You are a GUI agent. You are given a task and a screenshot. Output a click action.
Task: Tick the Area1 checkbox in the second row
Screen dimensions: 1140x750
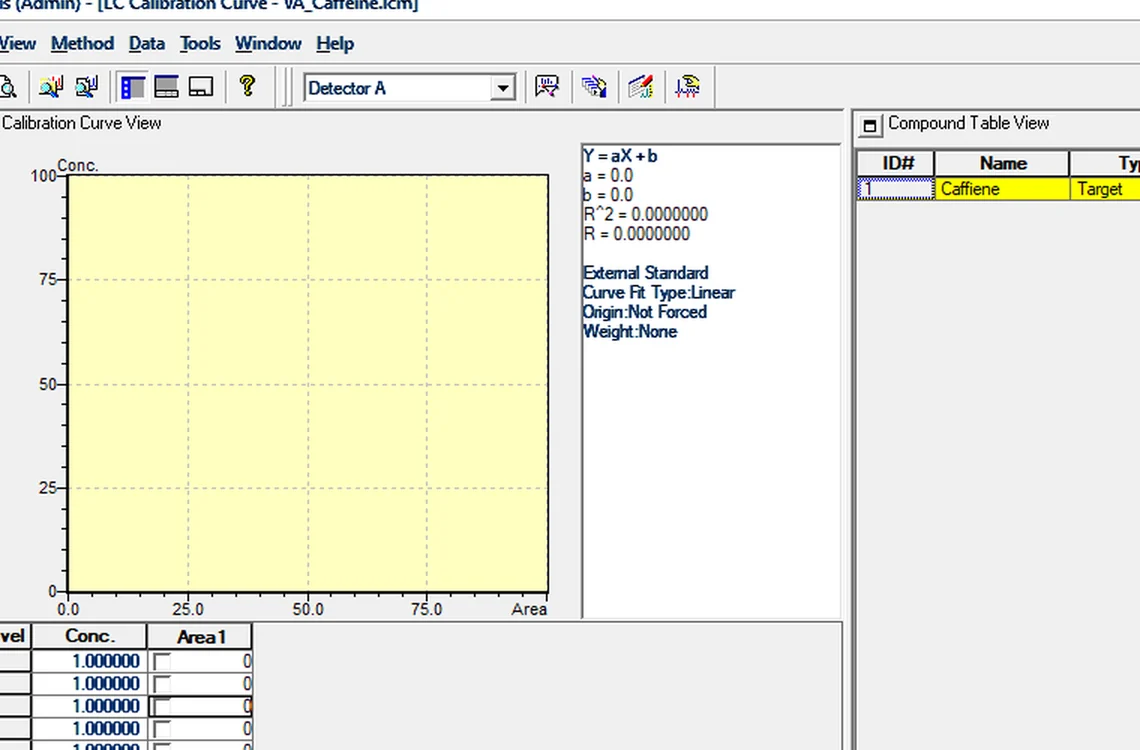coord(162,685)
